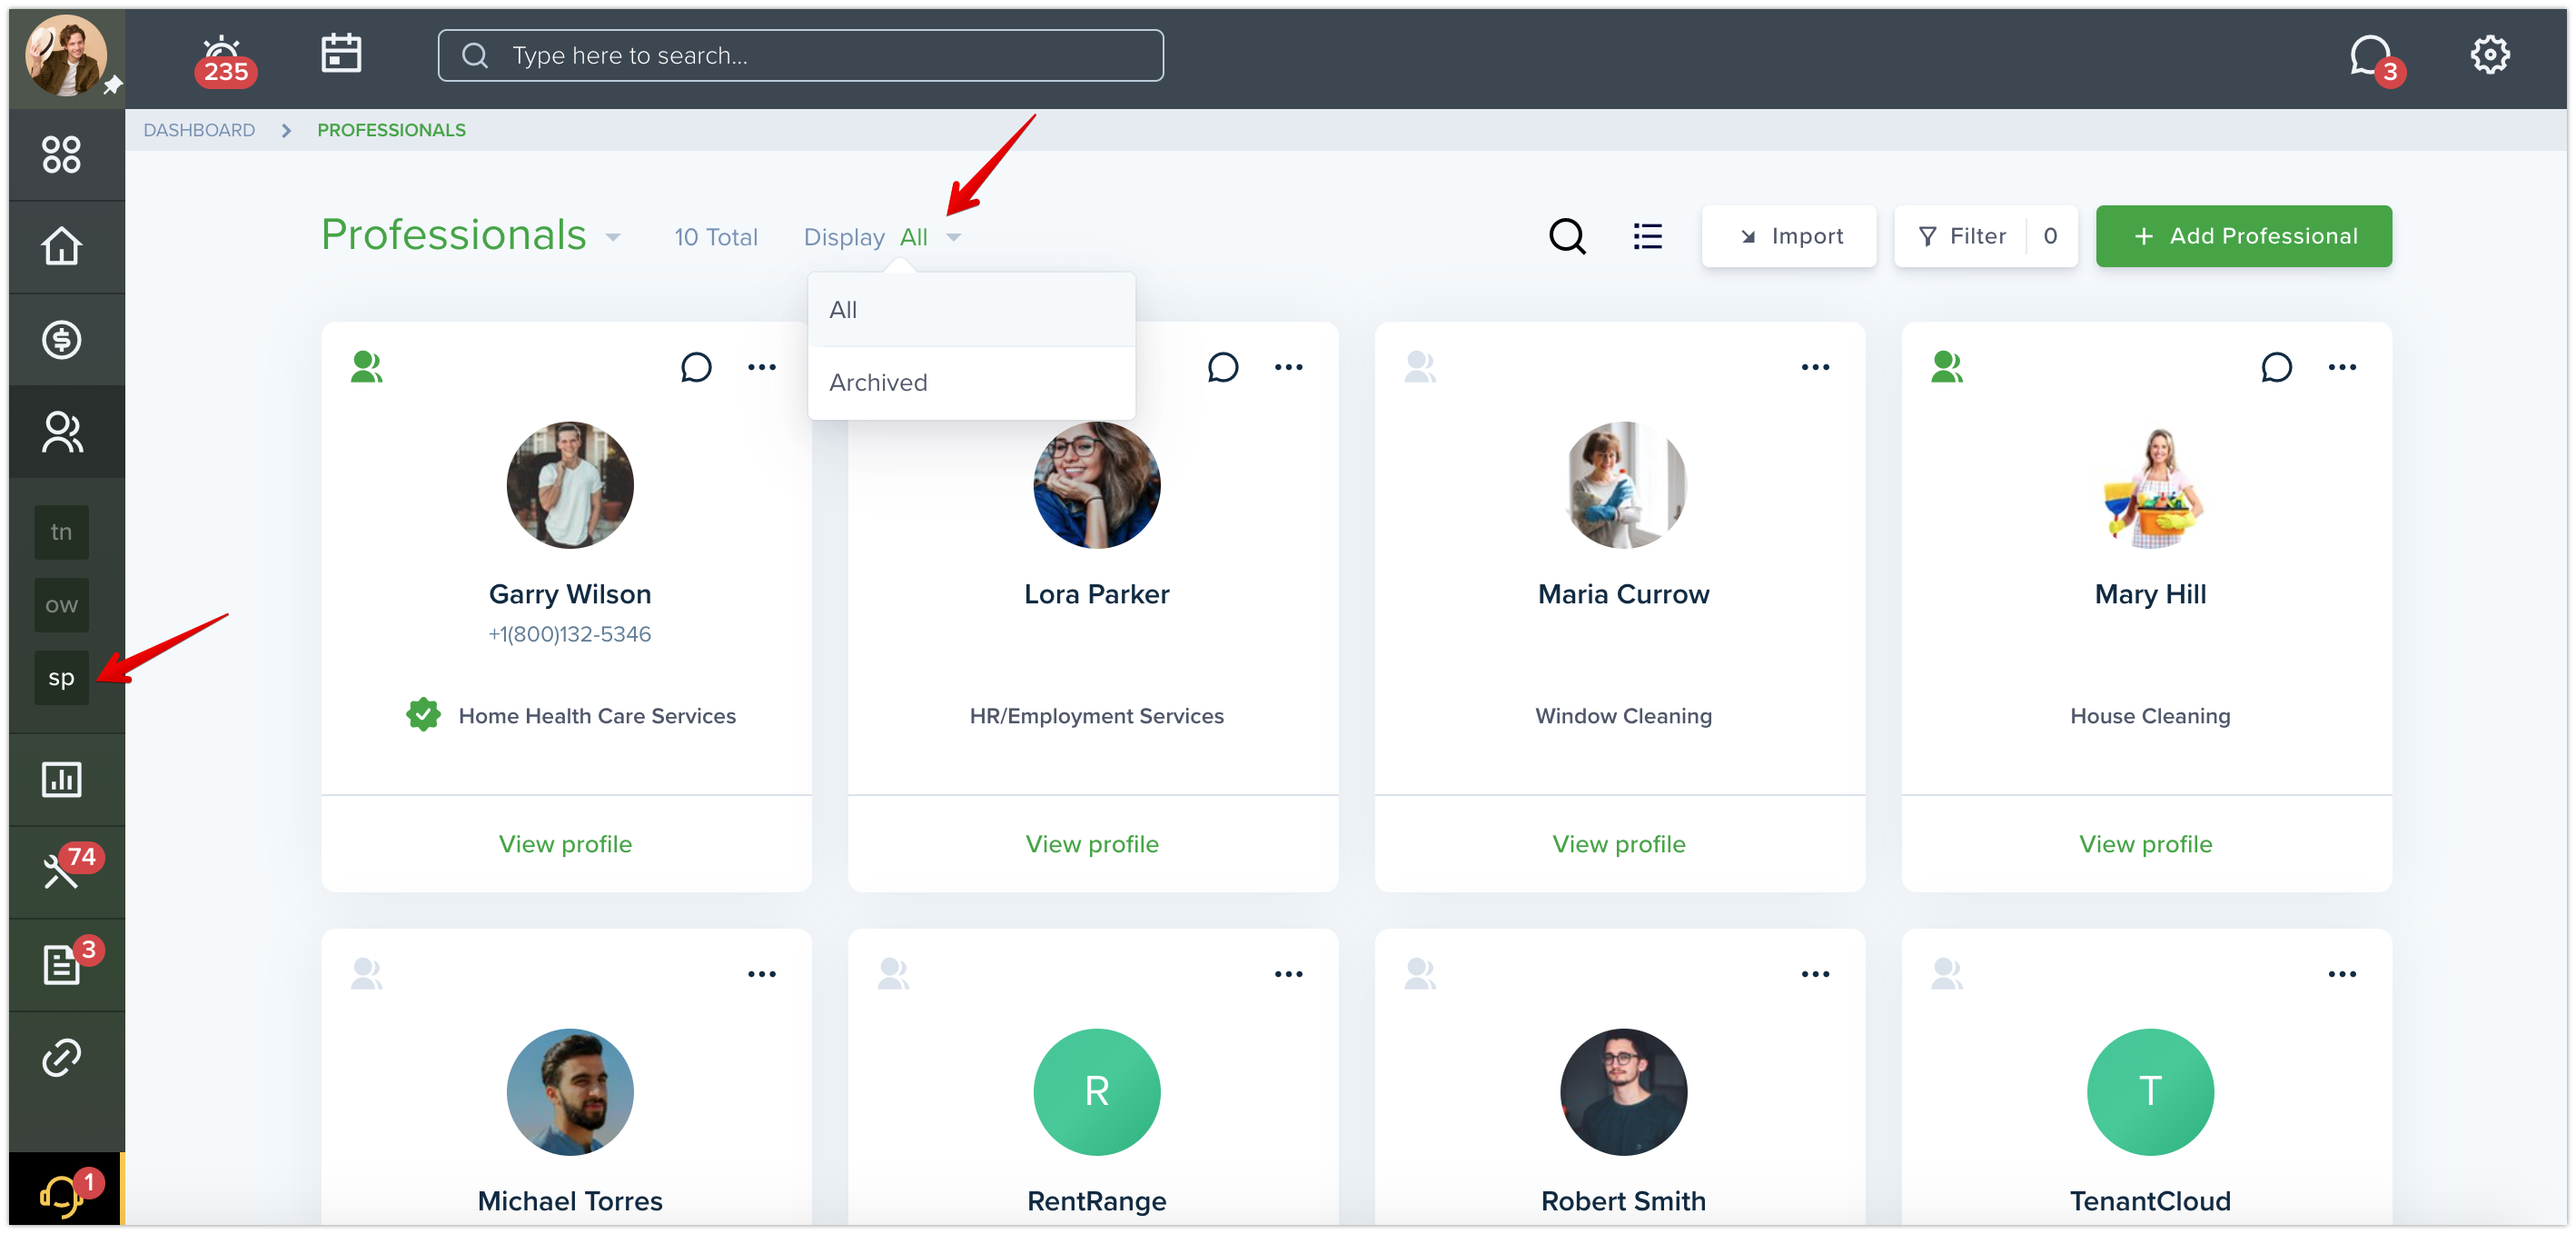View profile of Lora Parker
Image resolution: width=2576 pixels, height=1234 pixels.
pyautogui.click(x=1092, y=844)
